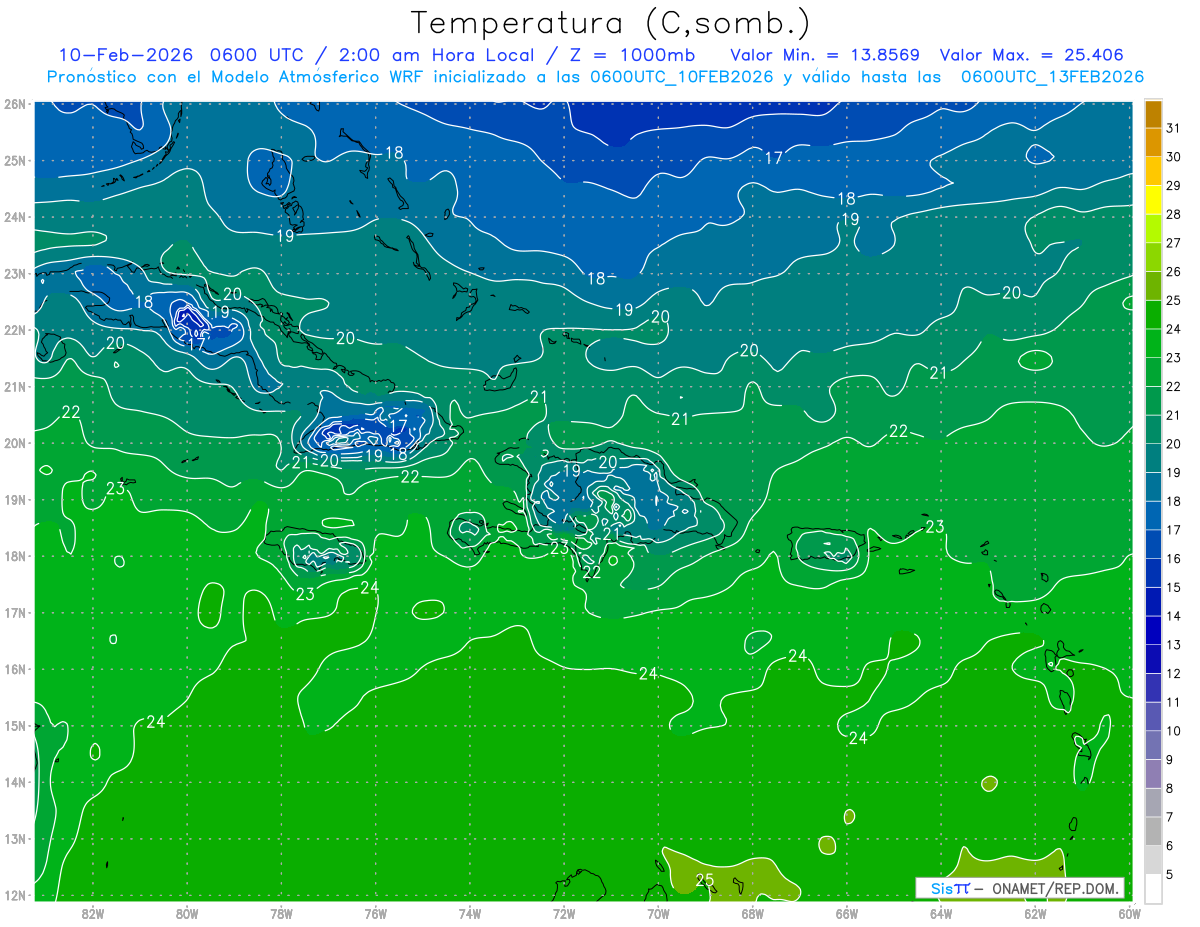Click the "76W" longitude axis label
Image resolution: width=1200 pixels, height=927 pixels.
(375, 913)
